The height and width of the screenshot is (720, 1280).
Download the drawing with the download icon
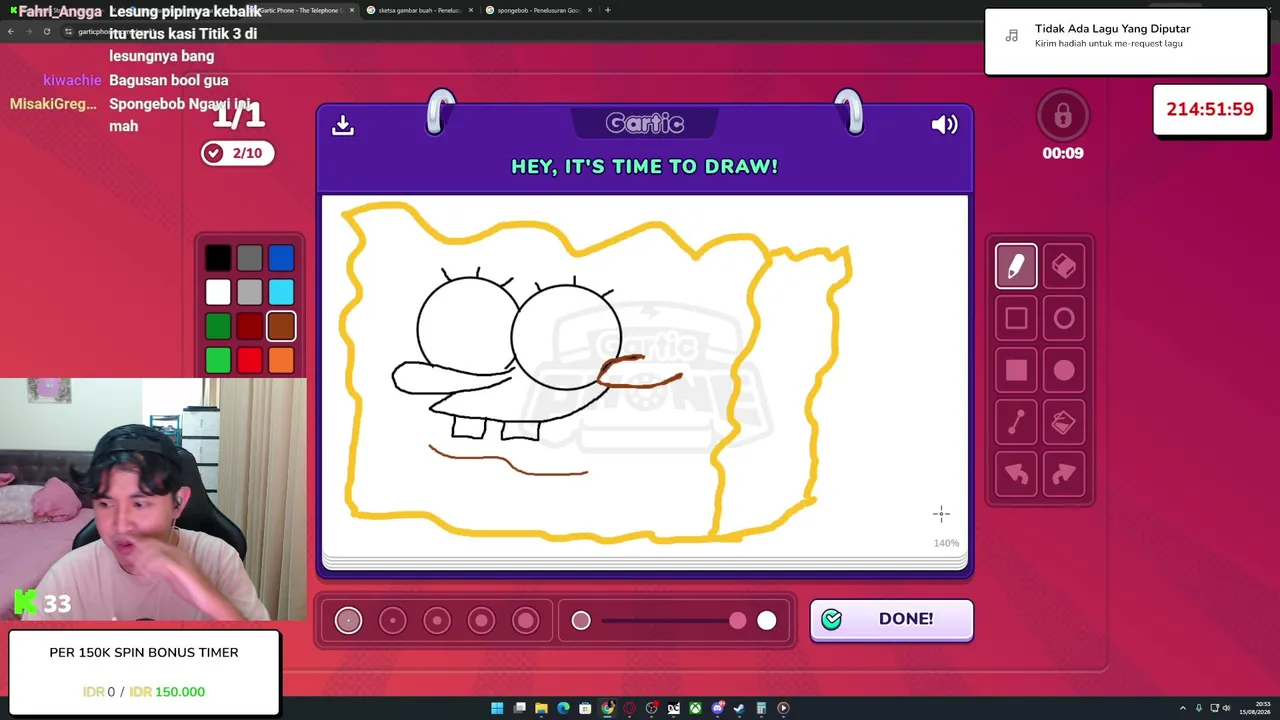tap(343, 124)
